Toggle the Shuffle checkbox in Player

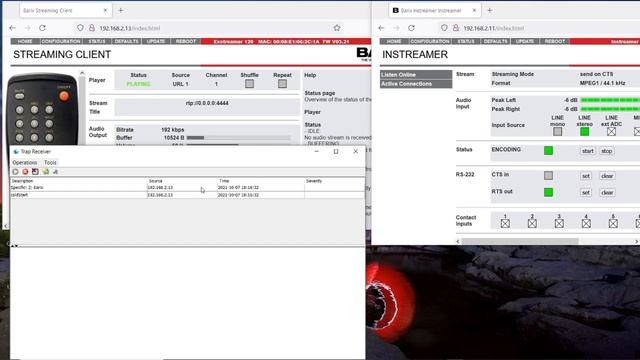249,84
